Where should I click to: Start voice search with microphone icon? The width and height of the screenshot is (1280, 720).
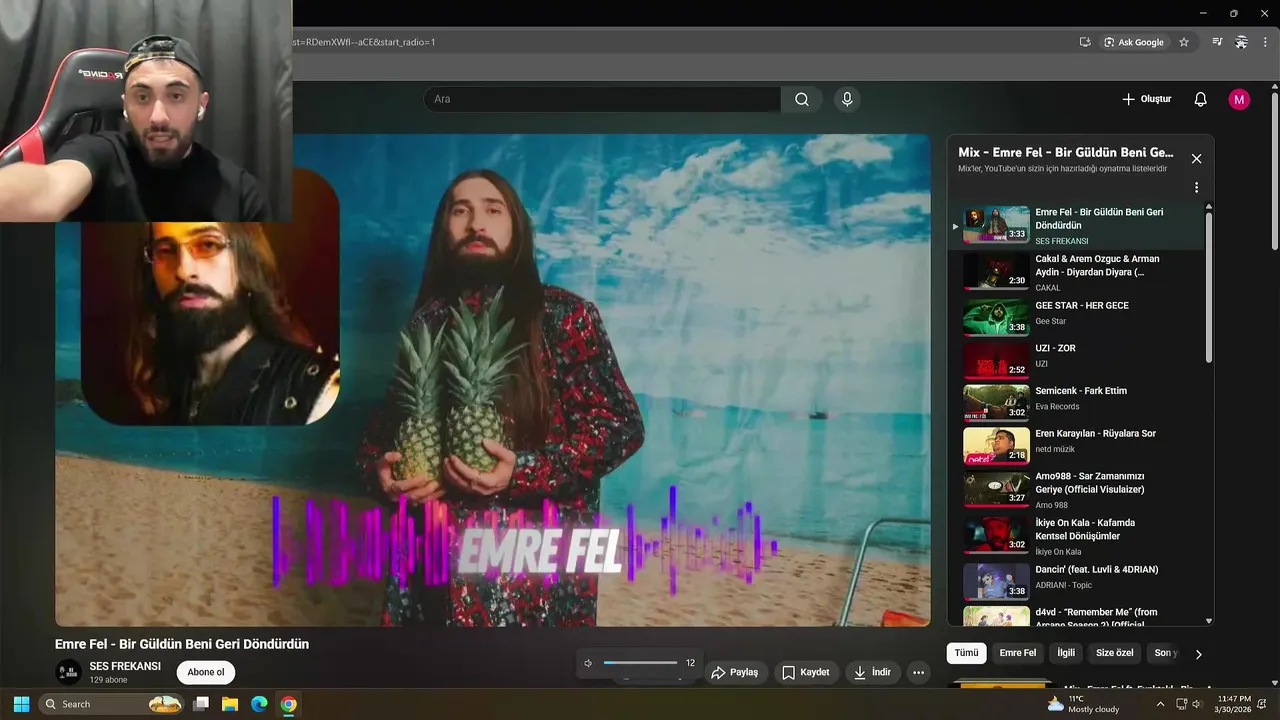847,99
